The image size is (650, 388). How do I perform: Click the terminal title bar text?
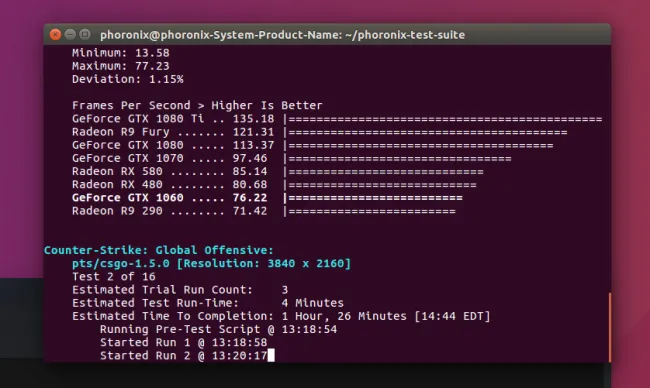point(282,35)
